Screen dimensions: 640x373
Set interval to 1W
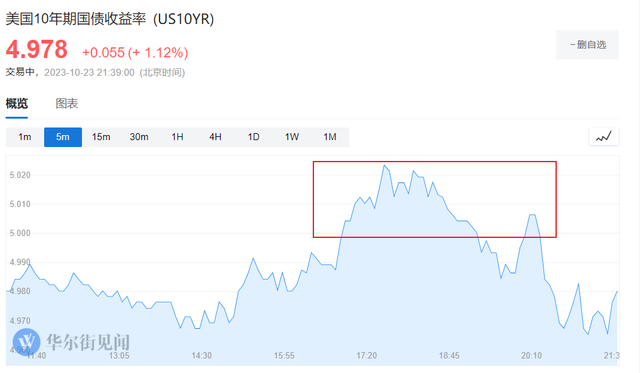tap(292, 137)
